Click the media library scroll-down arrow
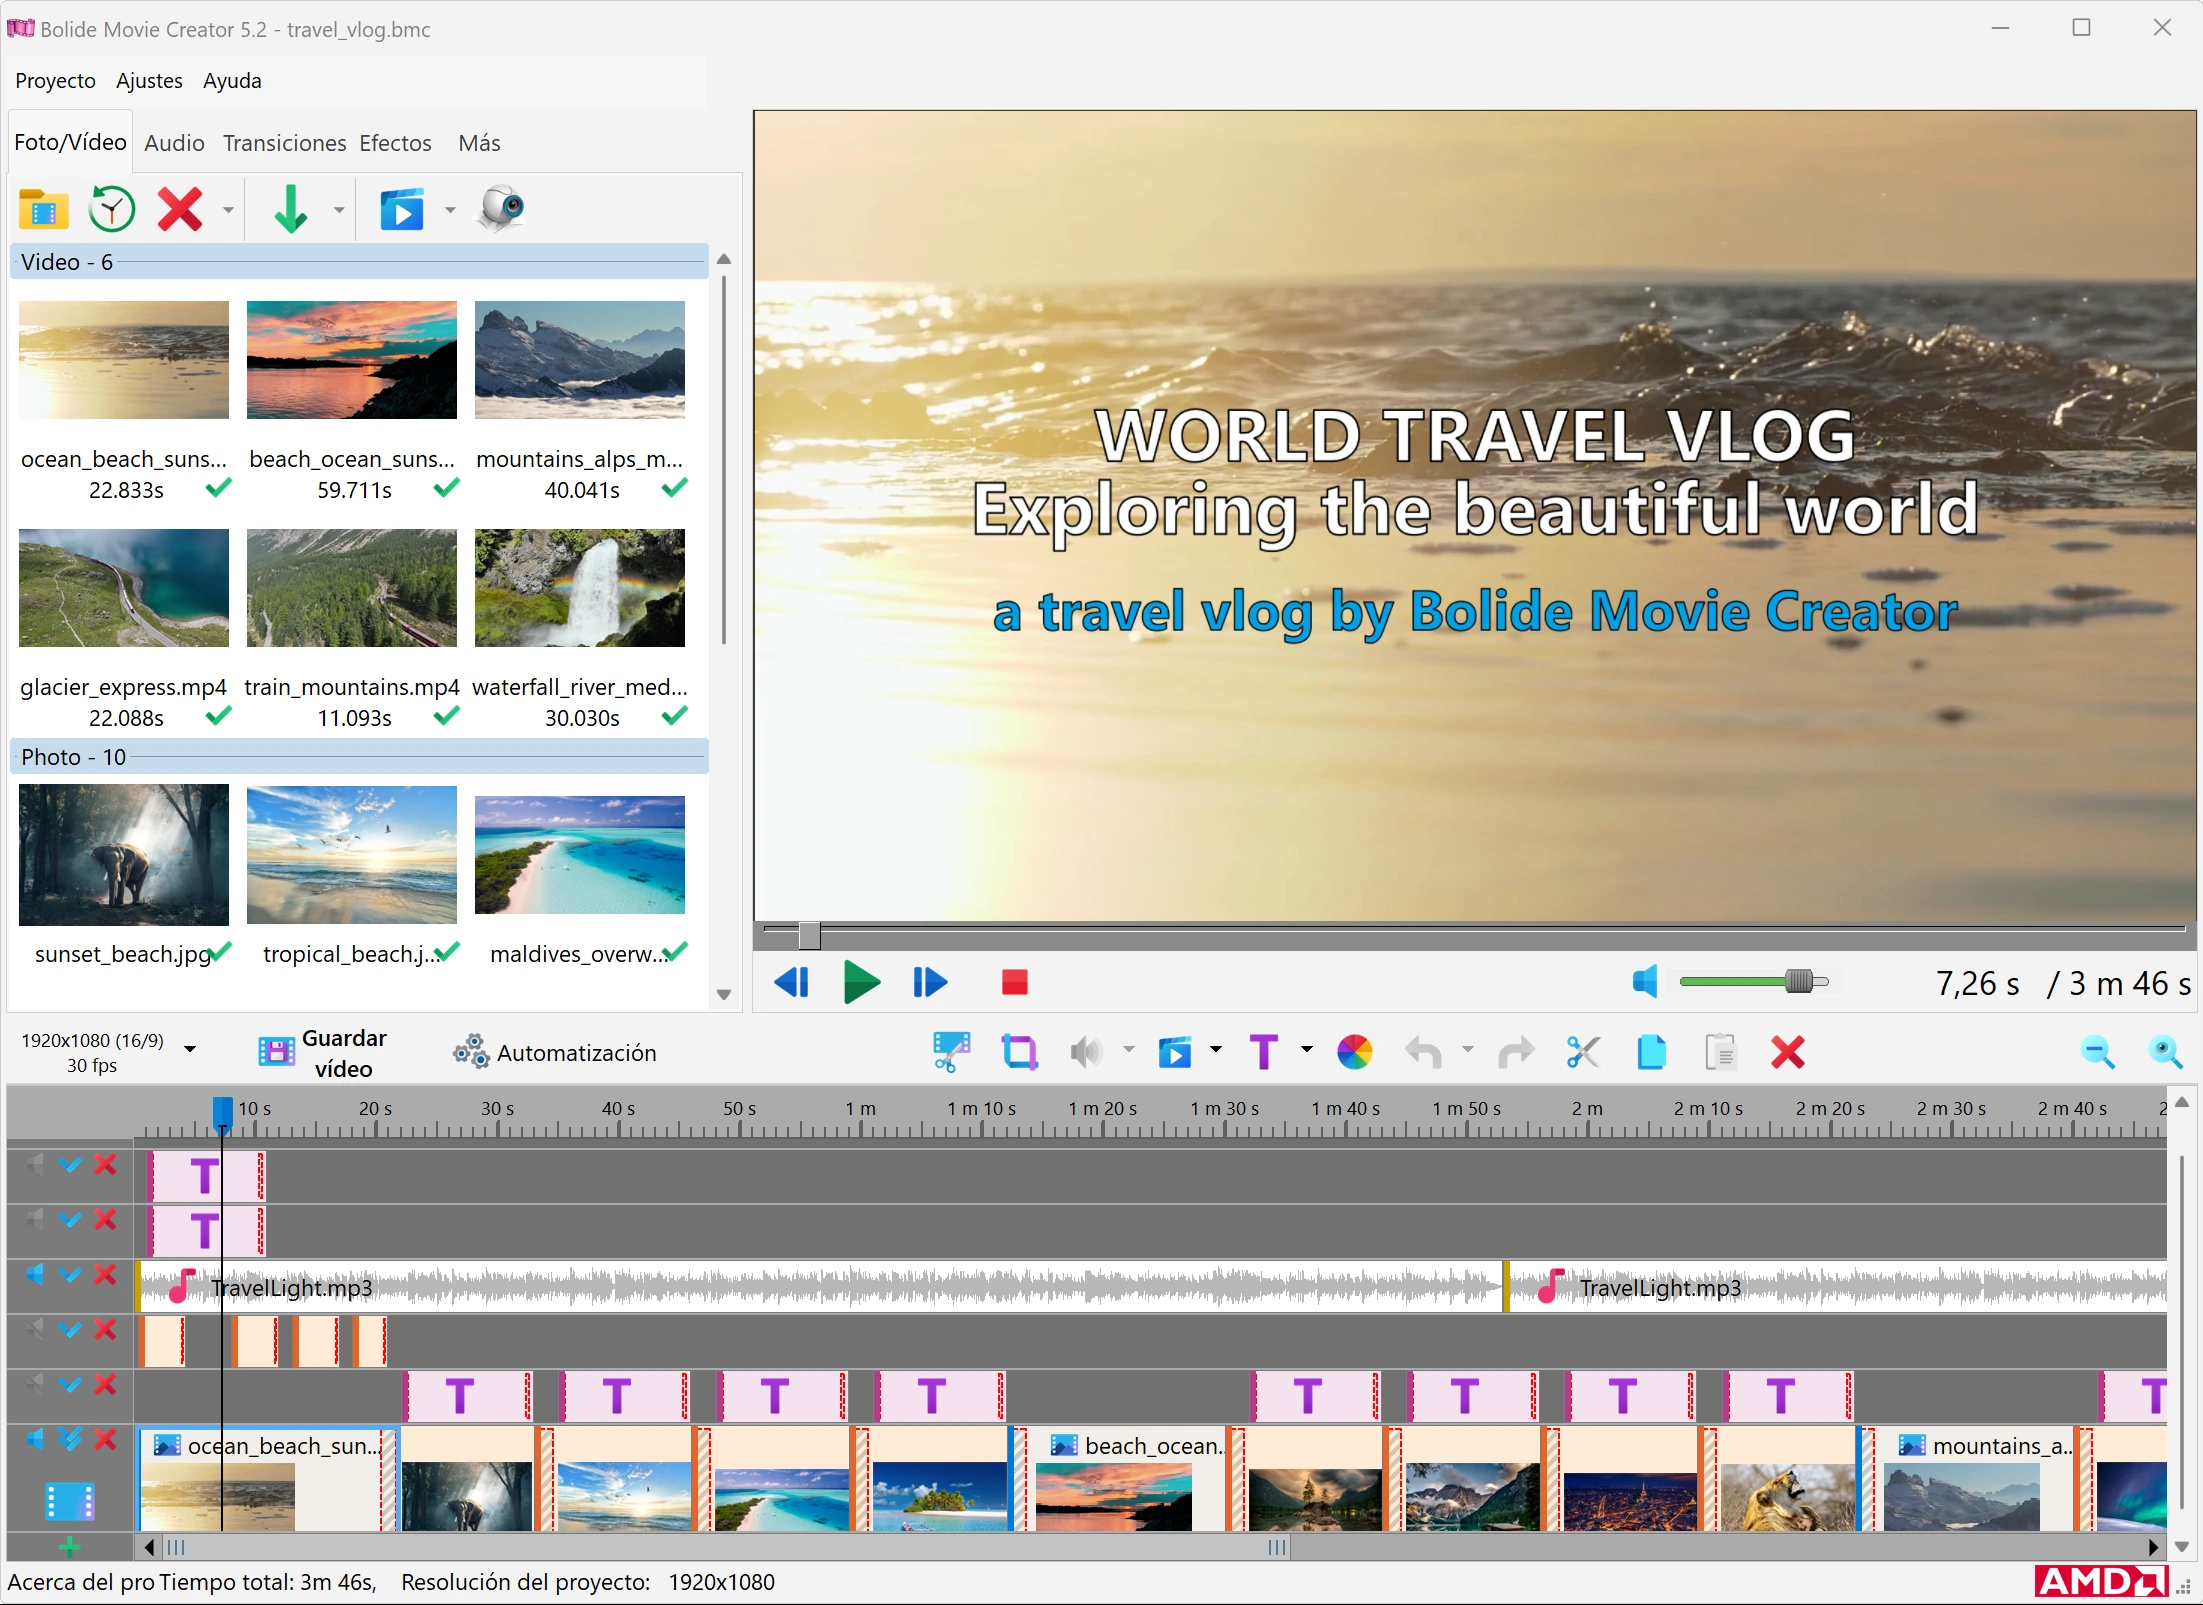The image size is (2203, 1605). click(x=725, y=995)
